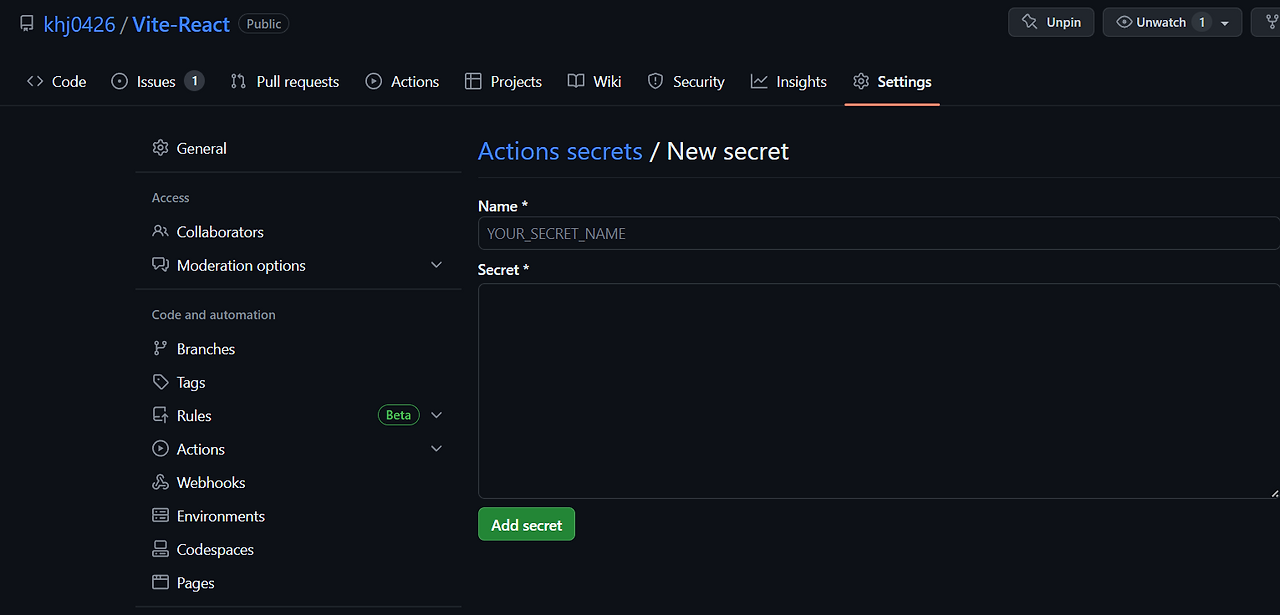This screenshot has height=615, width=1280.
Task: Follow the Actions secrets breadcrumb link
Action: (560, 151)
